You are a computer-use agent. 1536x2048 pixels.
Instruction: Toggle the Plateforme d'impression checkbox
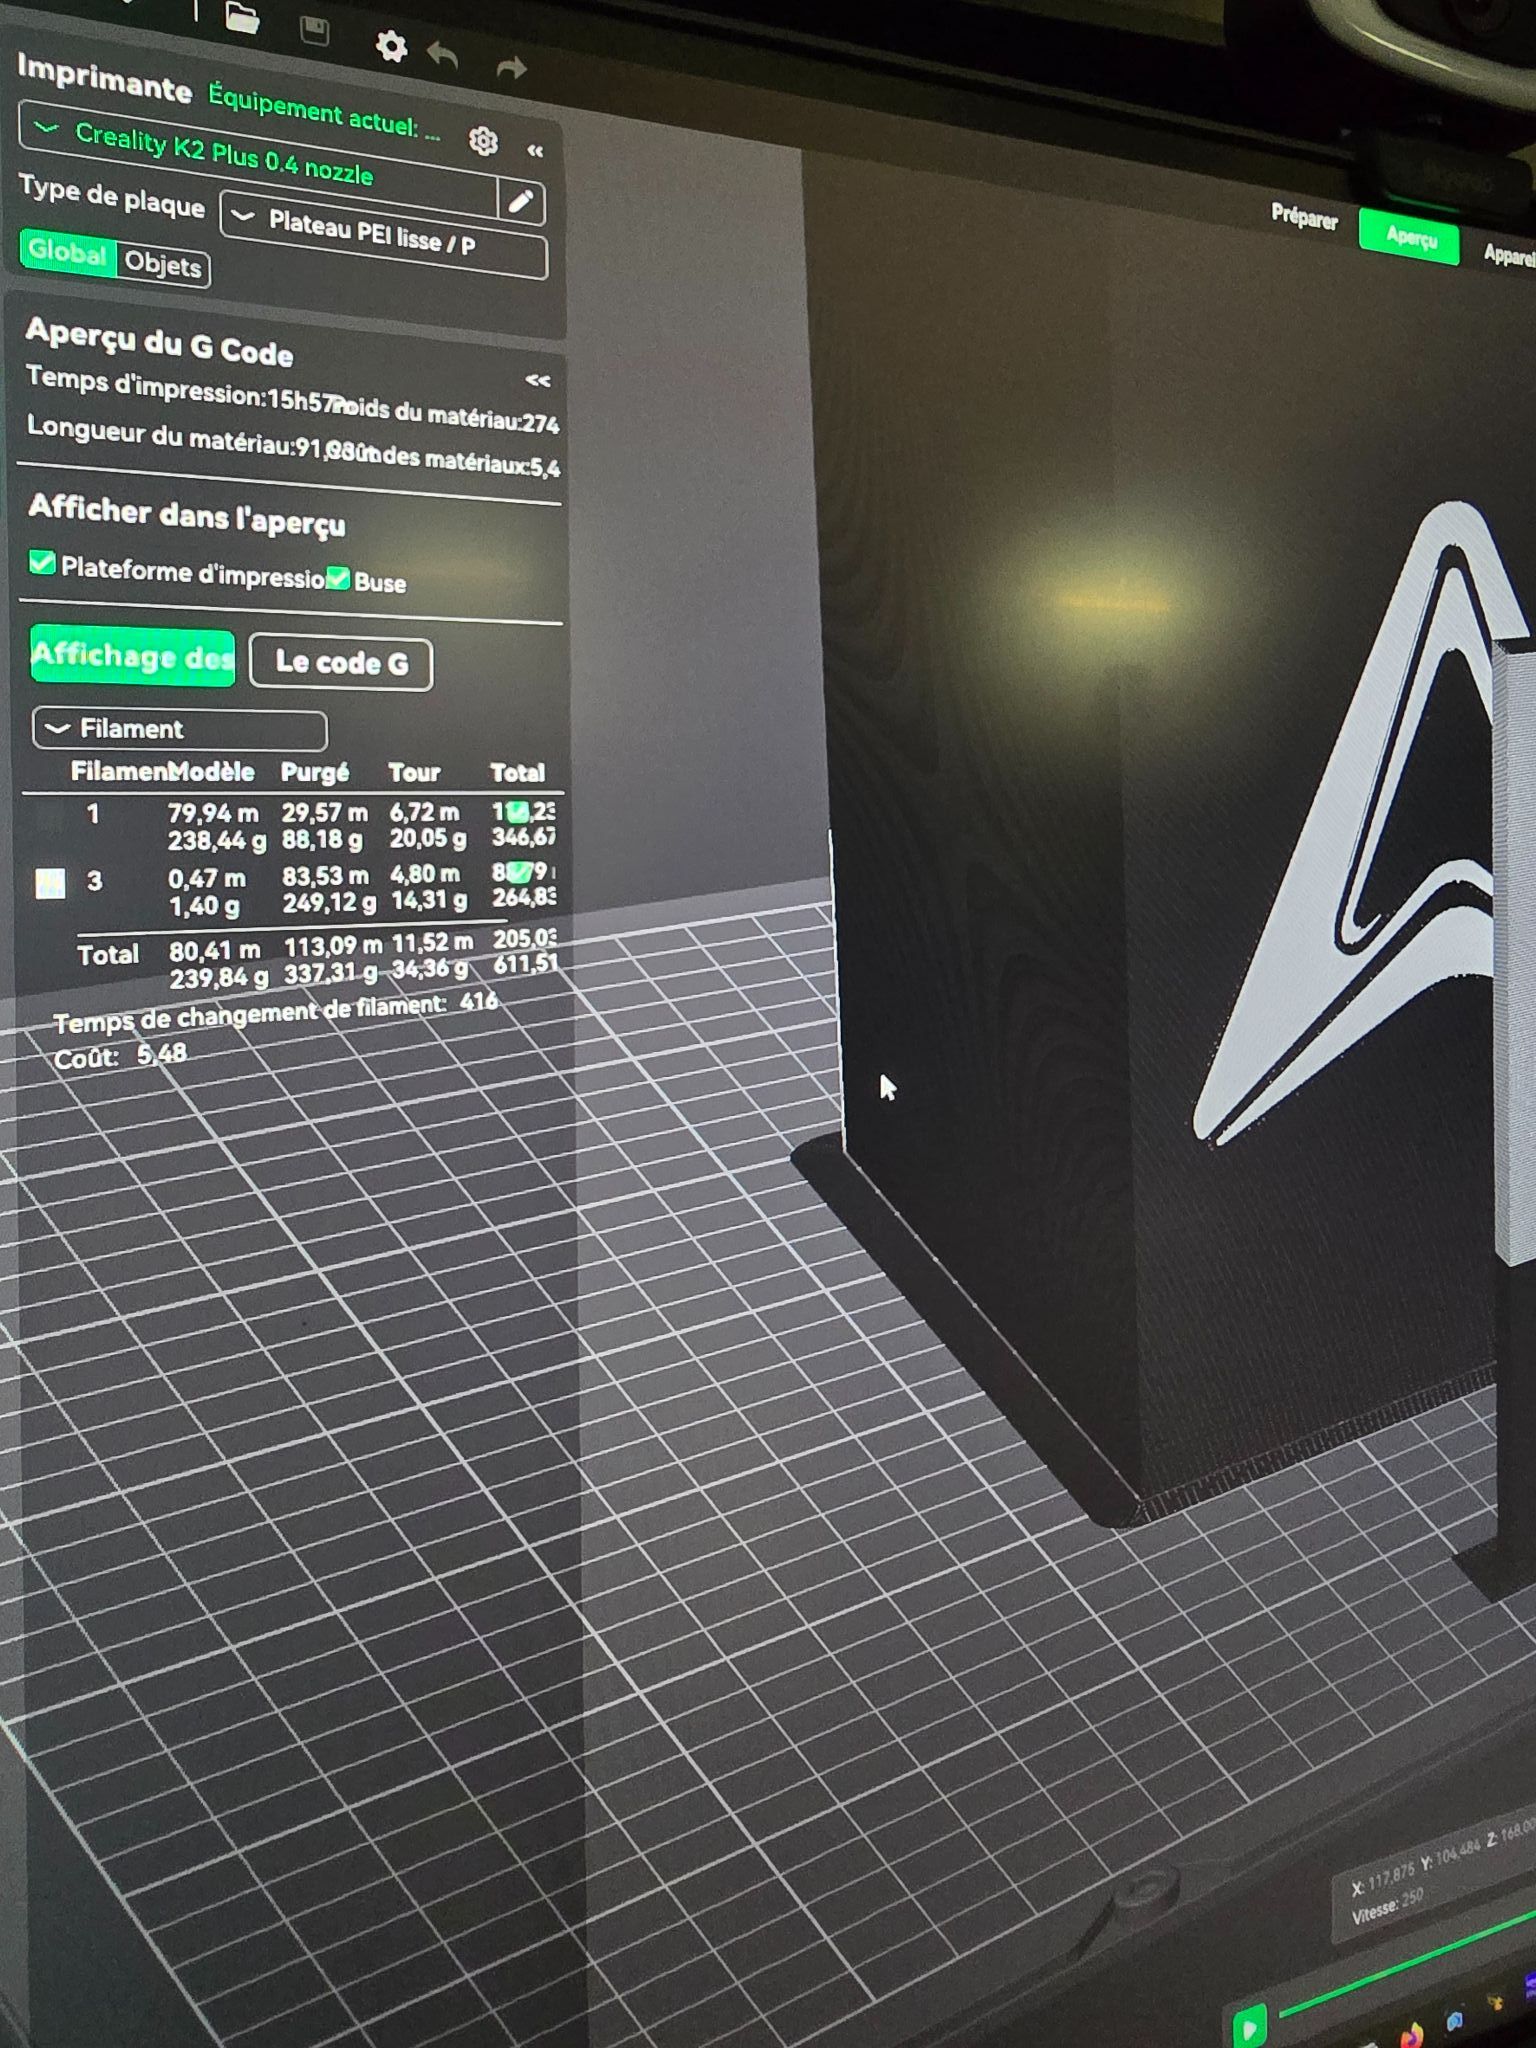click(x=42, y=562)
